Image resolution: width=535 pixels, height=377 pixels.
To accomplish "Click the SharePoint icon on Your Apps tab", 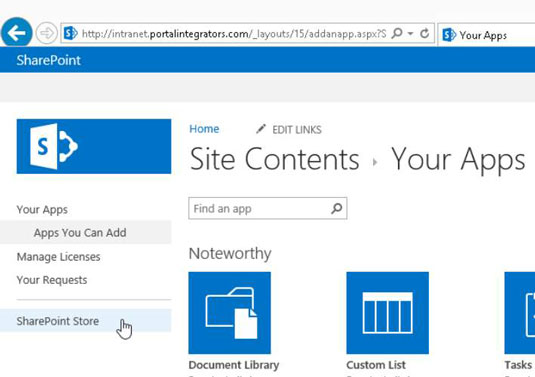I will [449, 35].
